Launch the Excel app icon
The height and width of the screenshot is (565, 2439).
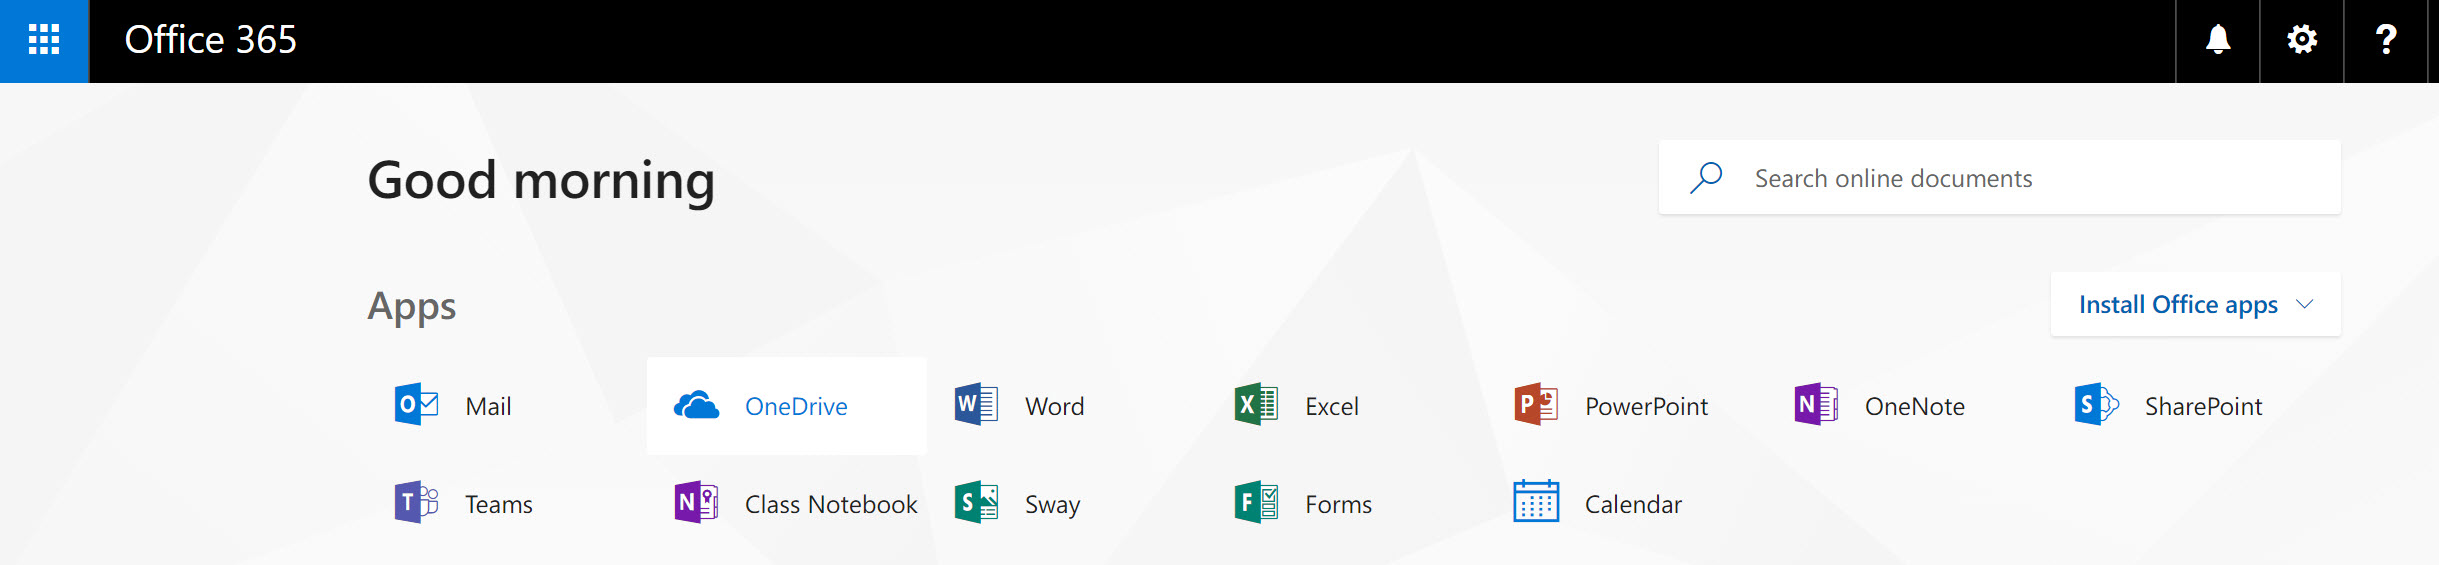click(1256, 405)
